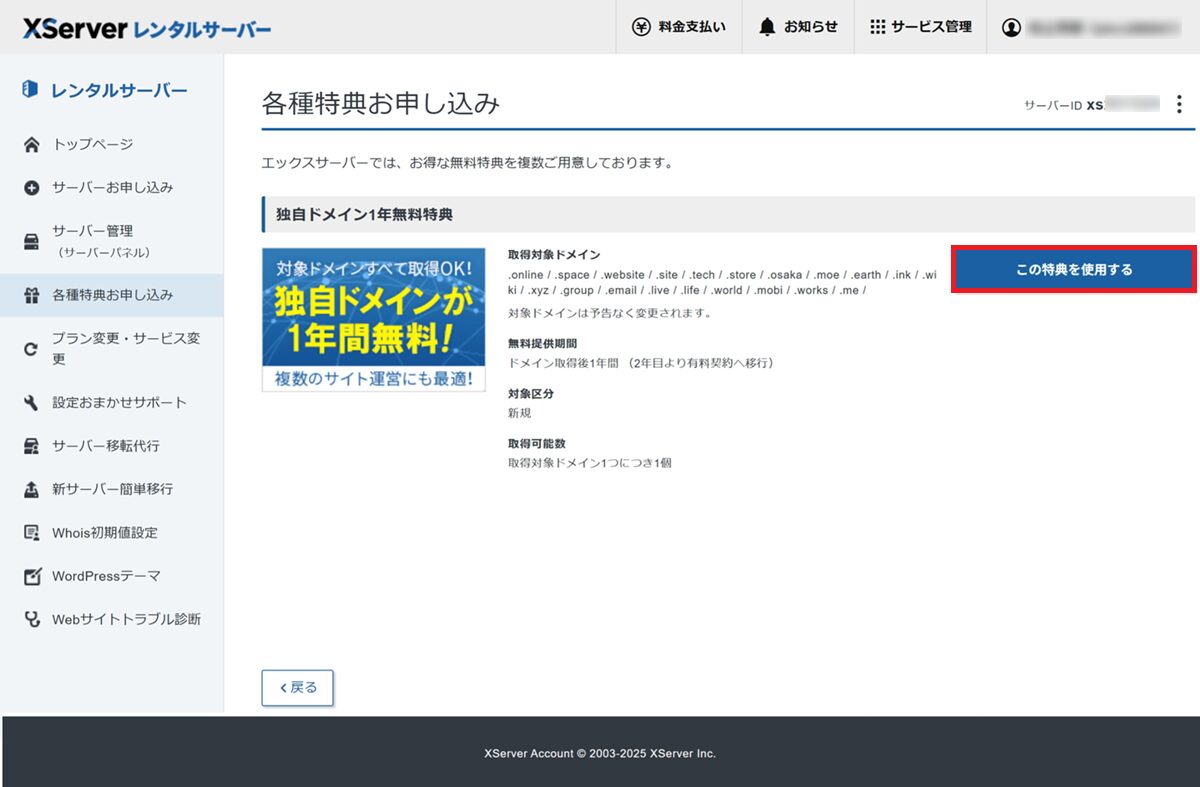This screenshot has width=1200, height=787.
Task: Click the bell icon for お知らせ
Action: [767, 27]
